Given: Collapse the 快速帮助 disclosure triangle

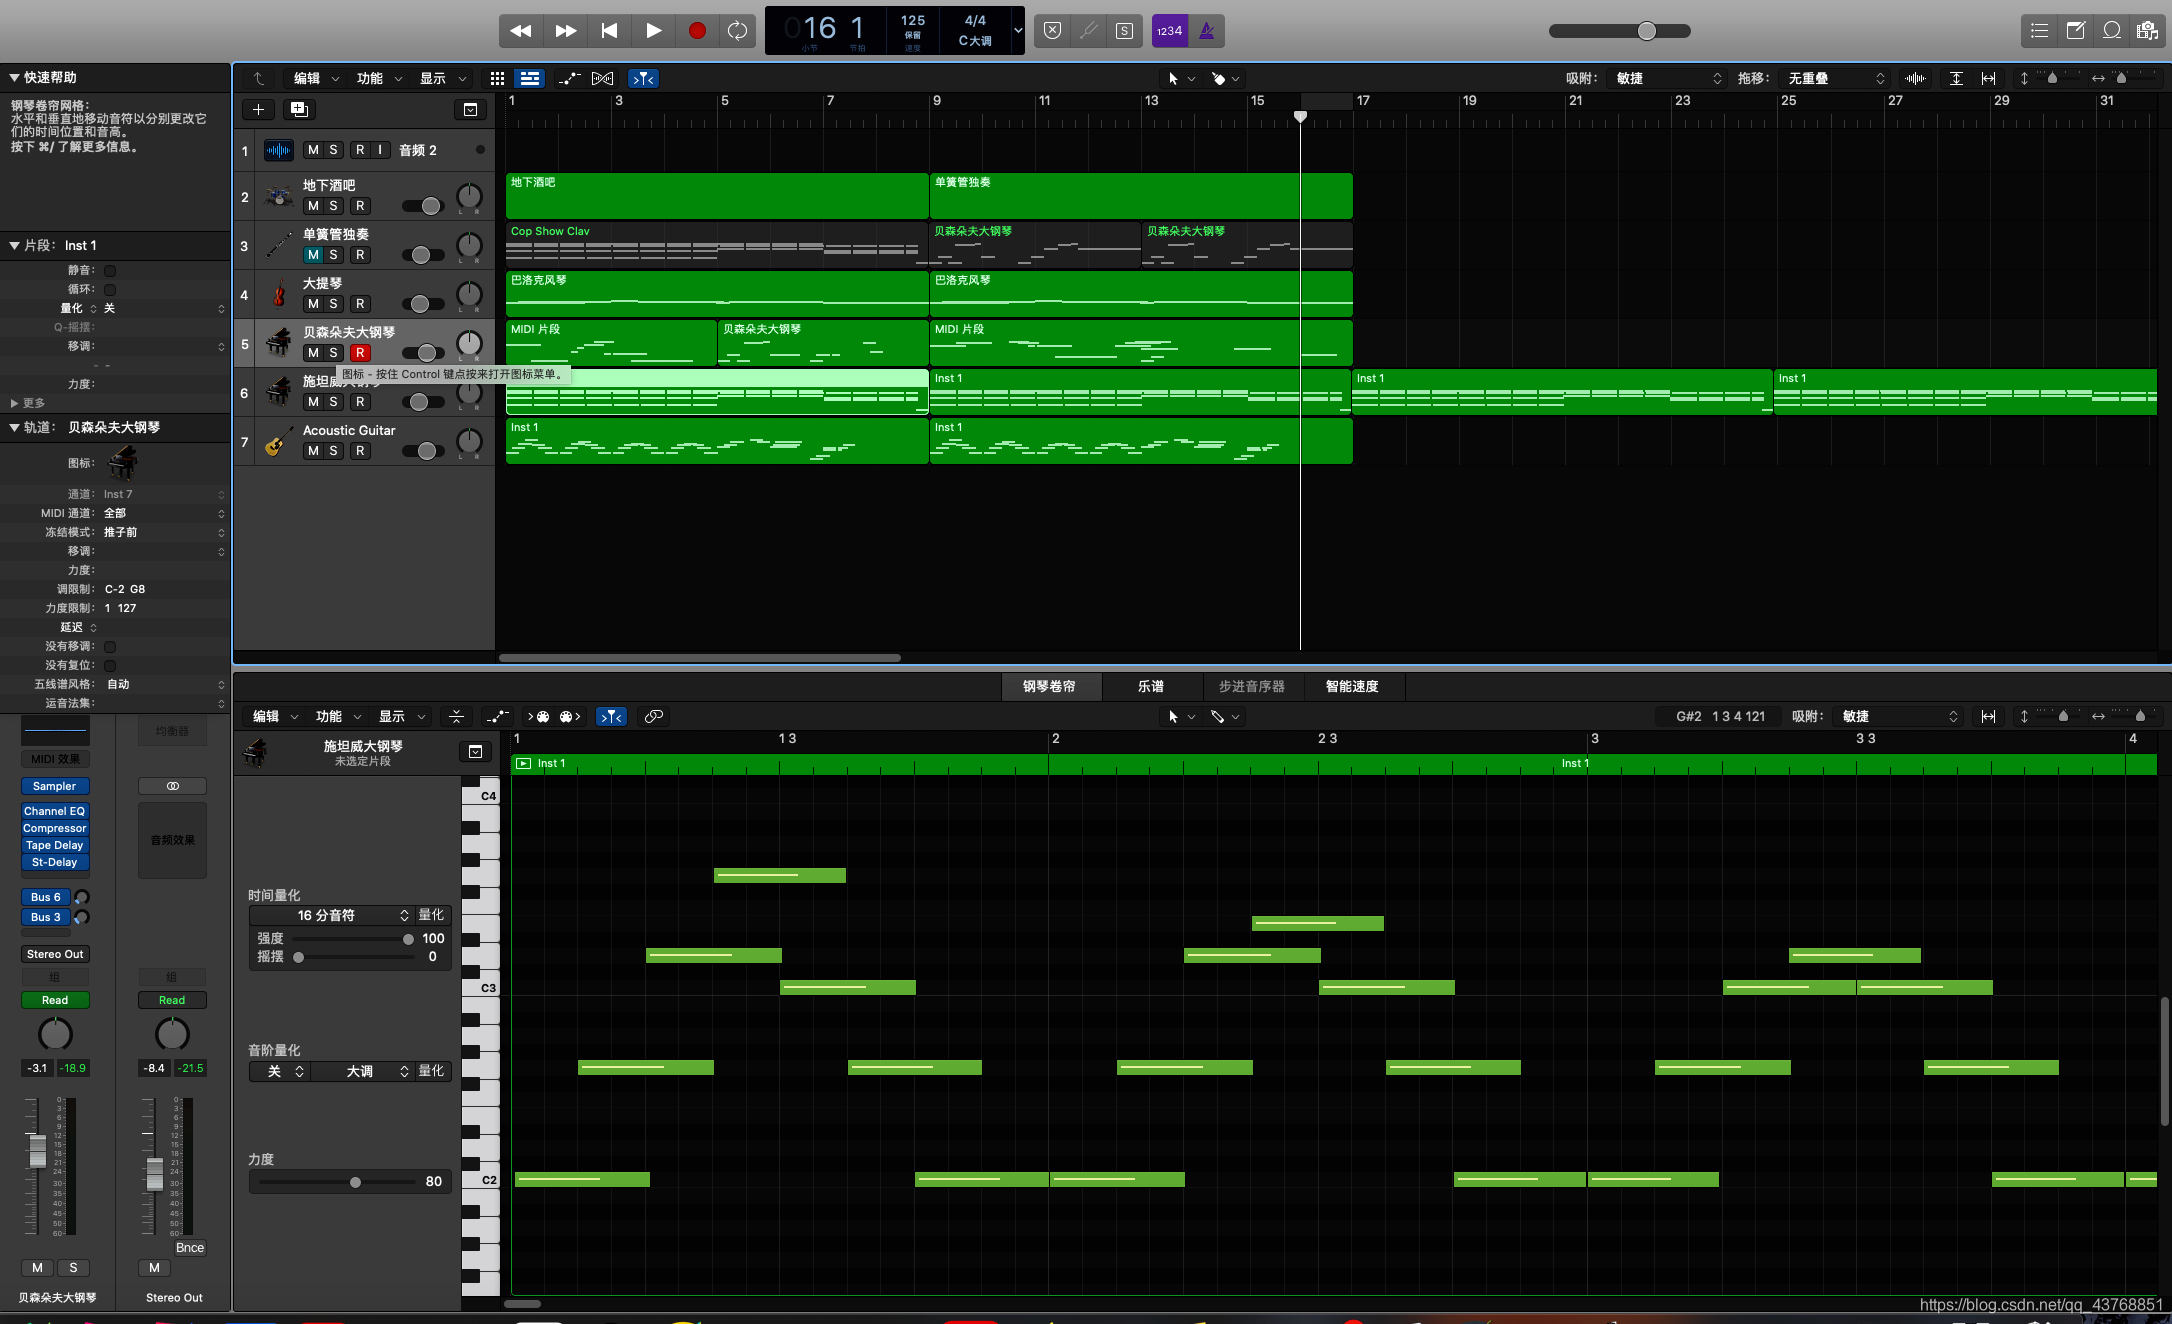Looking at the screenshot, I should (x=14, y=77).
